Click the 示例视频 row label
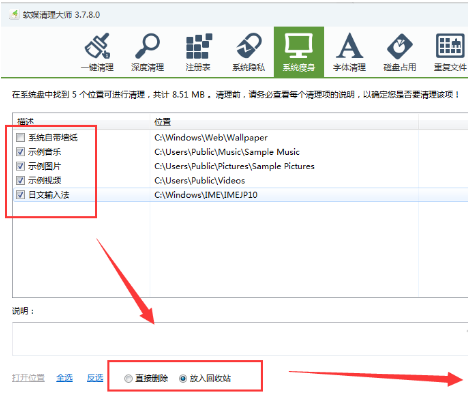 44,180
